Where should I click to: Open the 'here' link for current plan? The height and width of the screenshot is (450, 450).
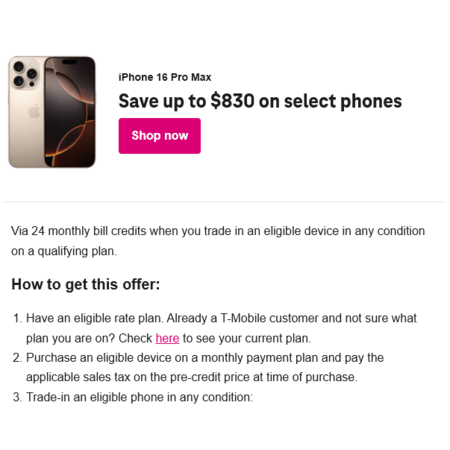coord(167,338)
